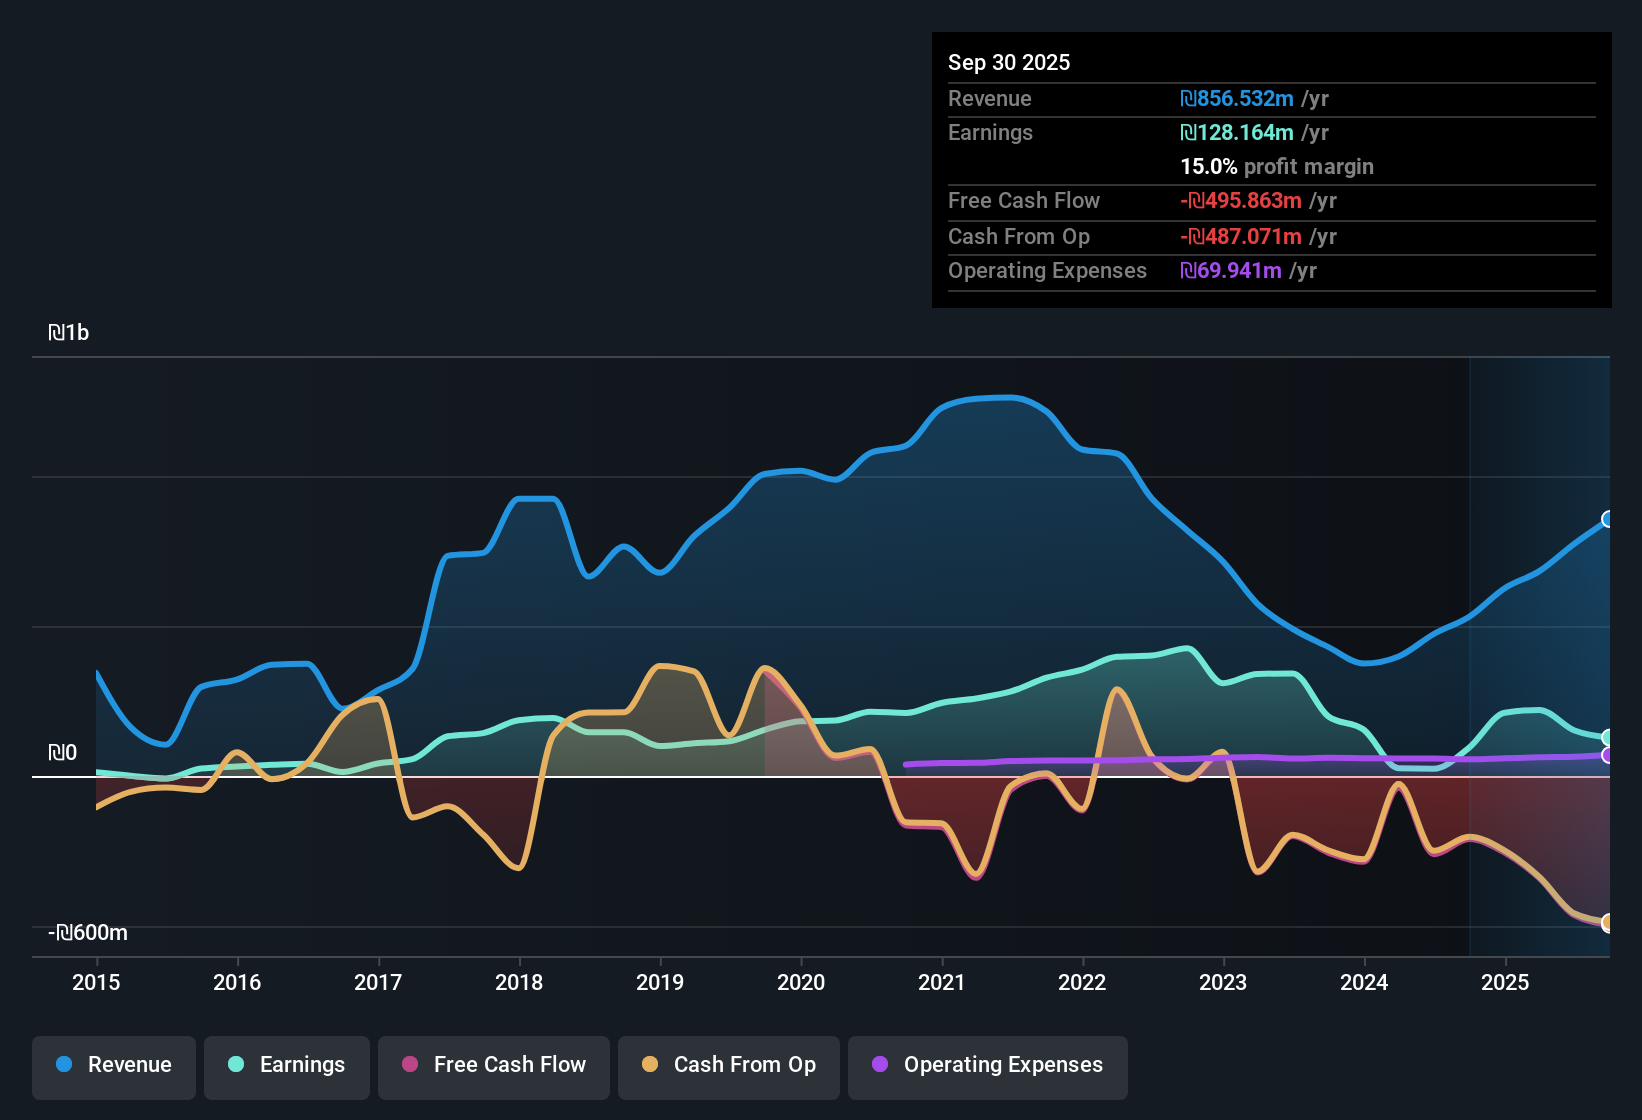Click the blue Revenue legend dot

tap(64, 1065)
